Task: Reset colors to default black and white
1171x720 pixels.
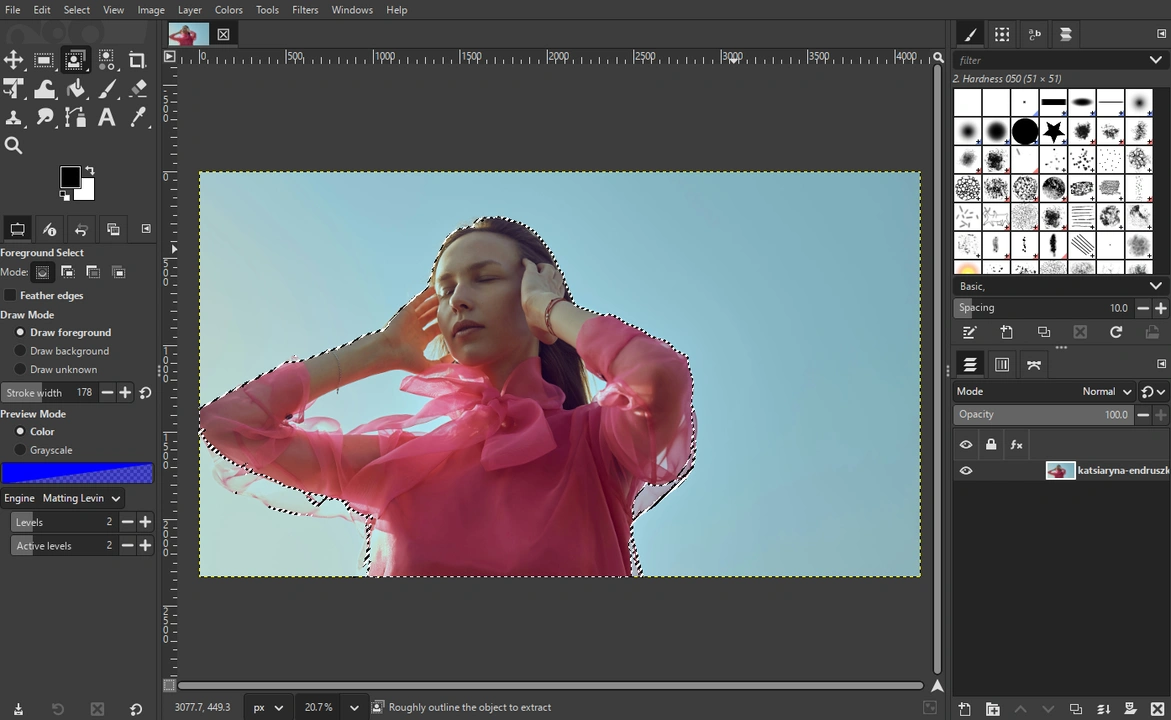Action: click(x=65, y=196)
